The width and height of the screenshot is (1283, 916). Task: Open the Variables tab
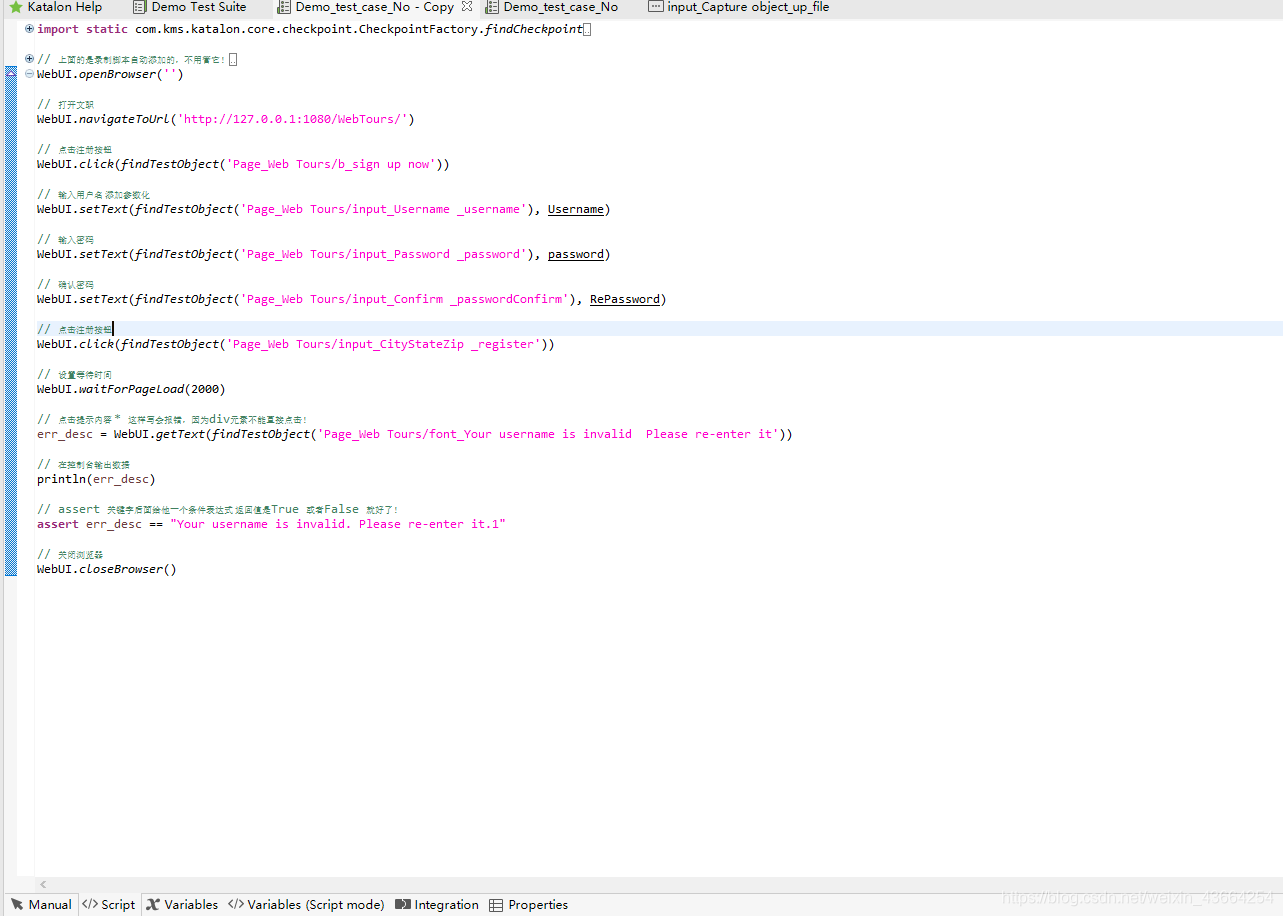pyautogui.click(x=182, y=905)
